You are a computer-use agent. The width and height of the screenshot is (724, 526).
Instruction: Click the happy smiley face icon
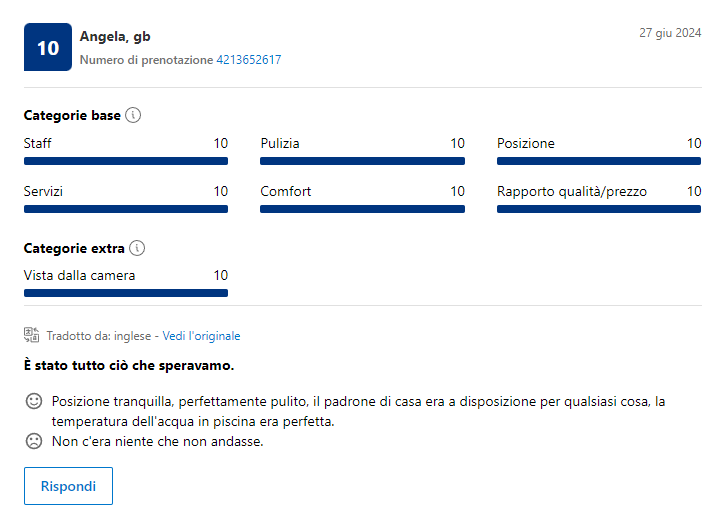click(33, 401)
